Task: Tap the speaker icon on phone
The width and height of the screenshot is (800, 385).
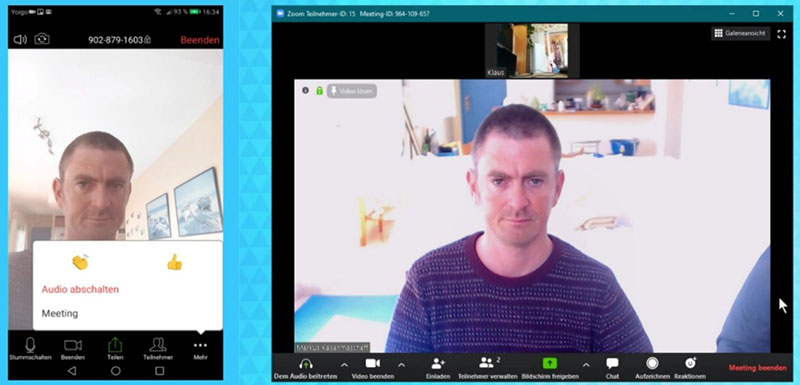Action: click(x=20, y=39)
